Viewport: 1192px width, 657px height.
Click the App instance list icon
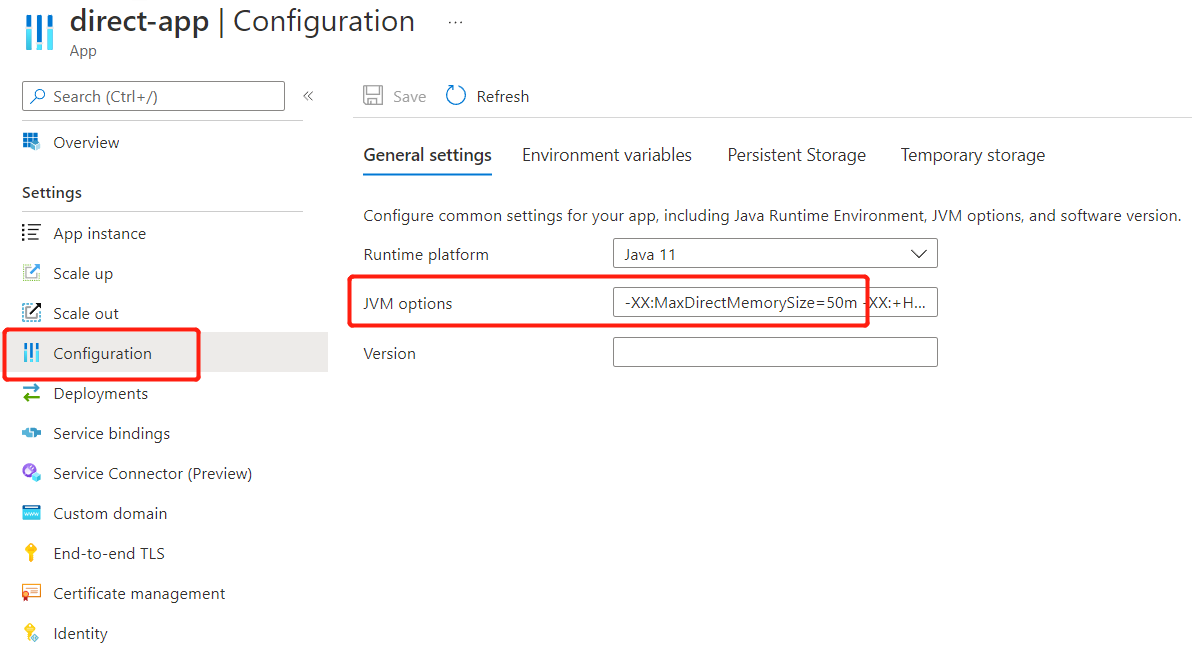[x=31, y=233]
